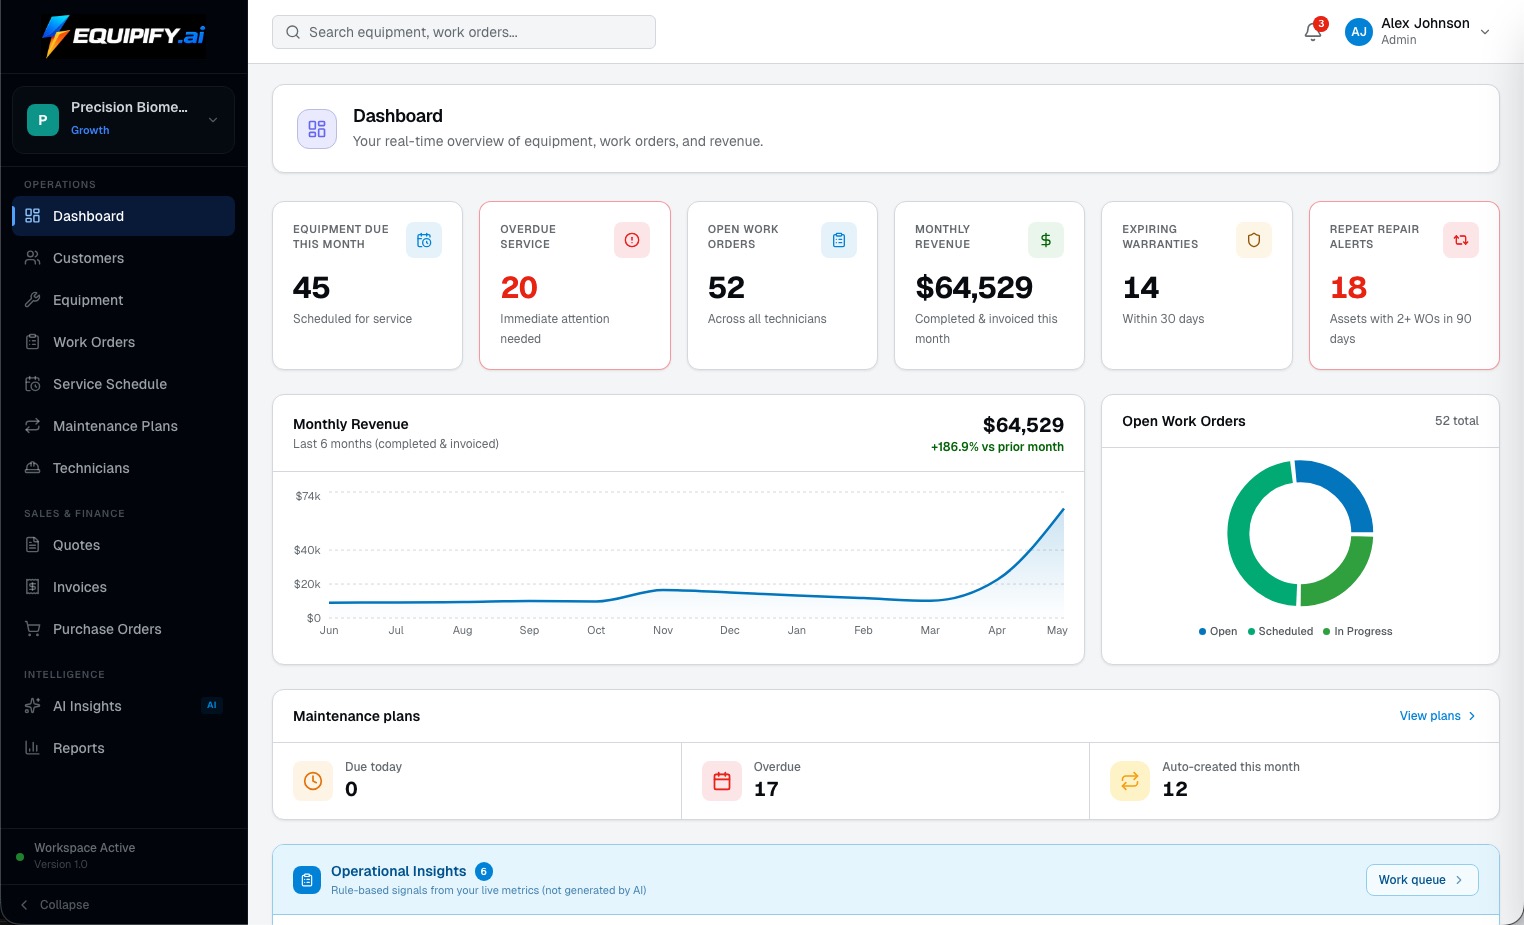The image size is (1524, 925).
Task: Click the overdue service alert icon
Action: click(632, 240)
